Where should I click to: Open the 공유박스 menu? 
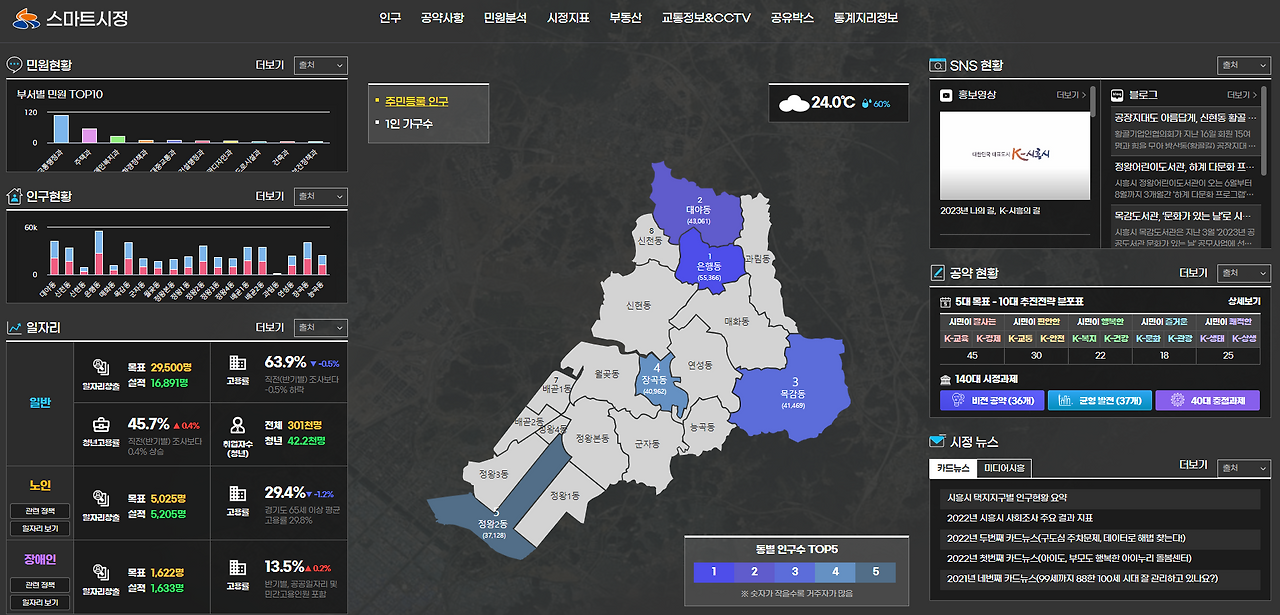click(x=792, y=18)
